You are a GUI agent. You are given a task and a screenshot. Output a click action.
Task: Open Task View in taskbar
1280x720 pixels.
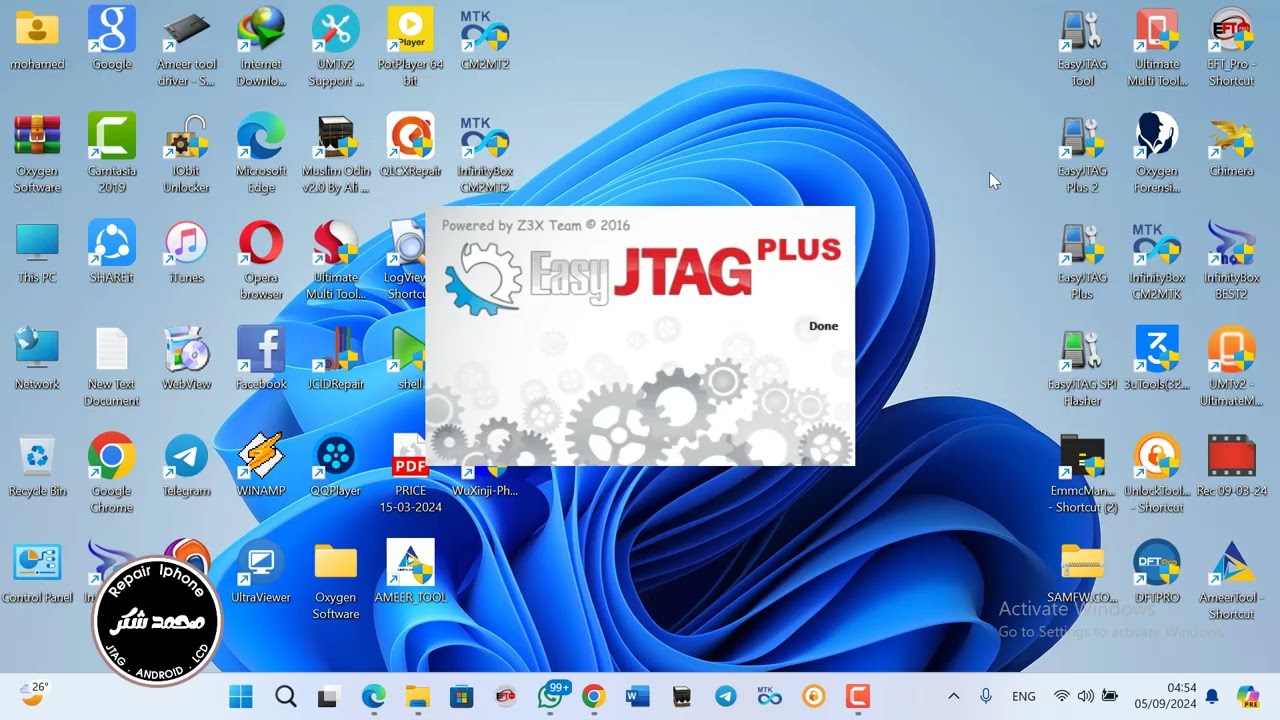pos(328,696)
